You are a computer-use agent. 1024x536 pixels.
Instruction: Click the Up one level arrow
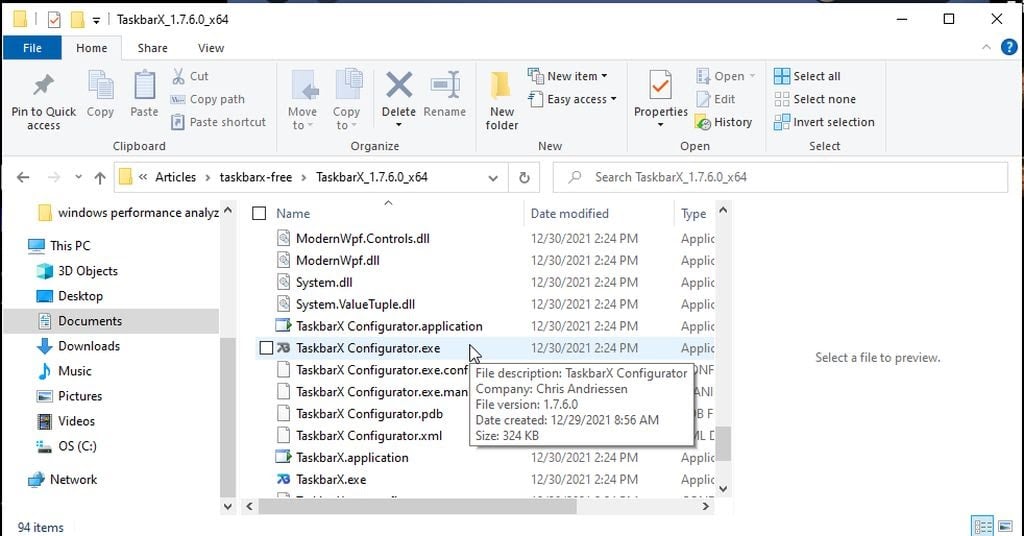coord(100,178)
